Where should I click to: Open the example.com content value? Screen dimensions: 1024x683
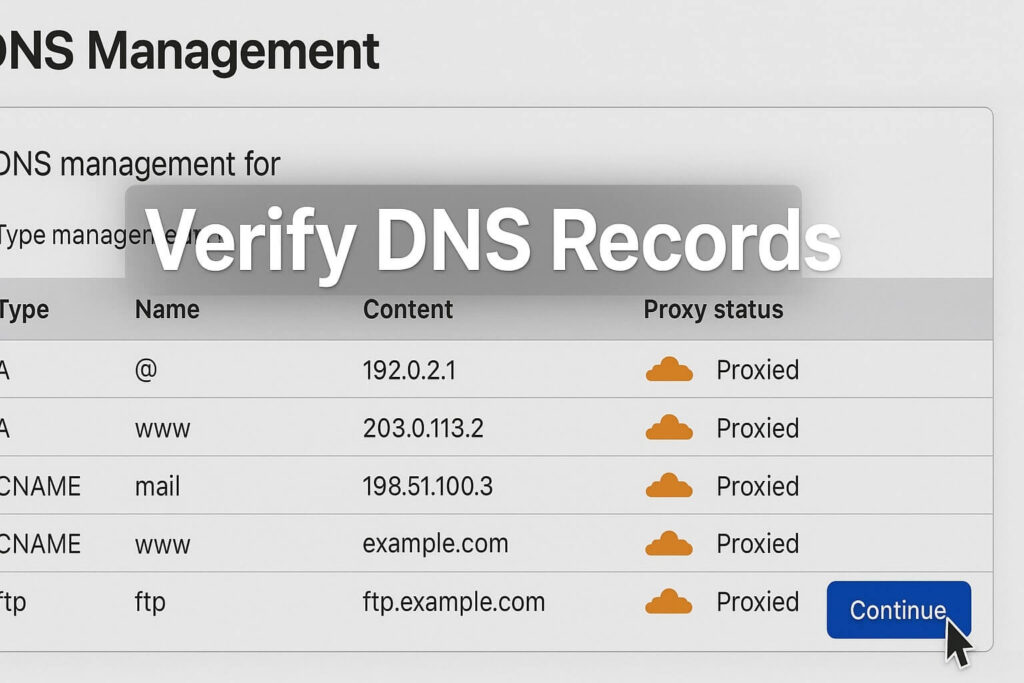435,544
